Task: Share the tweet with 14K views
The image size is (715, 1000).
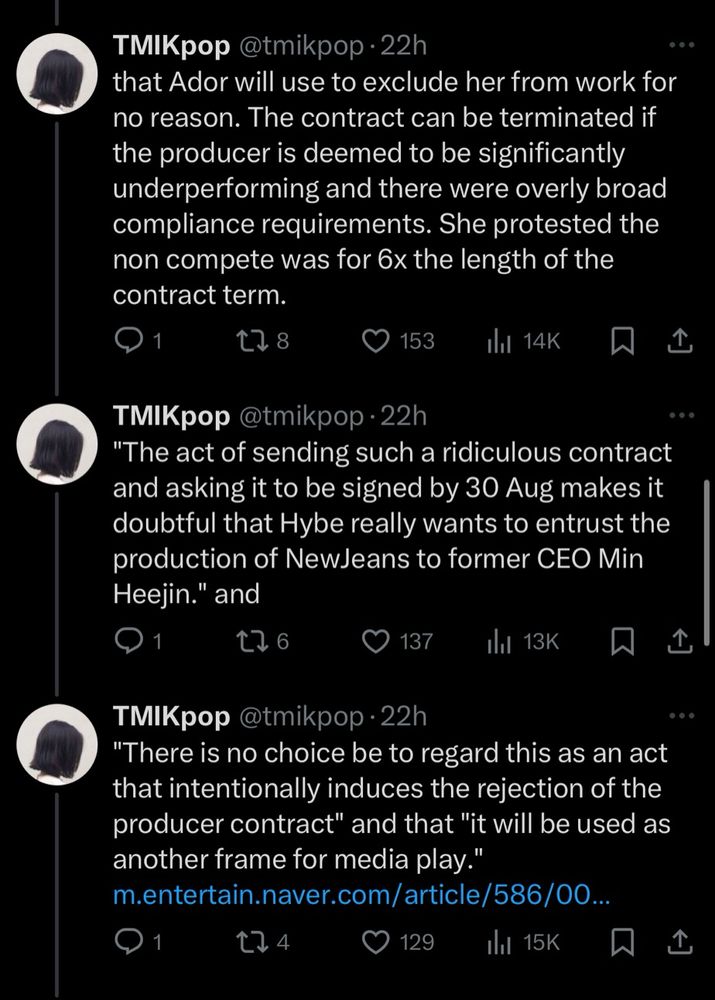Action: coord(680,341)
